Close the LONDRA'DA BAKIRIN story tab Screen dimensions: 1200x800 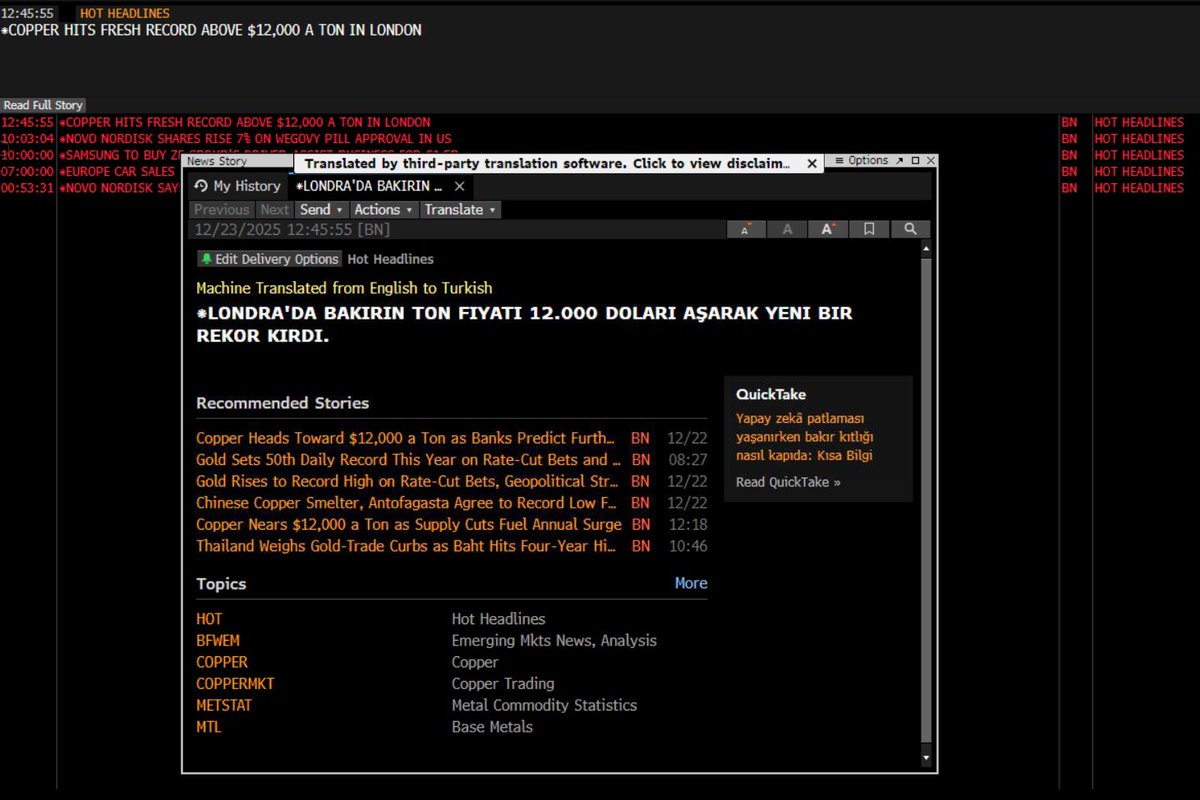[459, 186]
